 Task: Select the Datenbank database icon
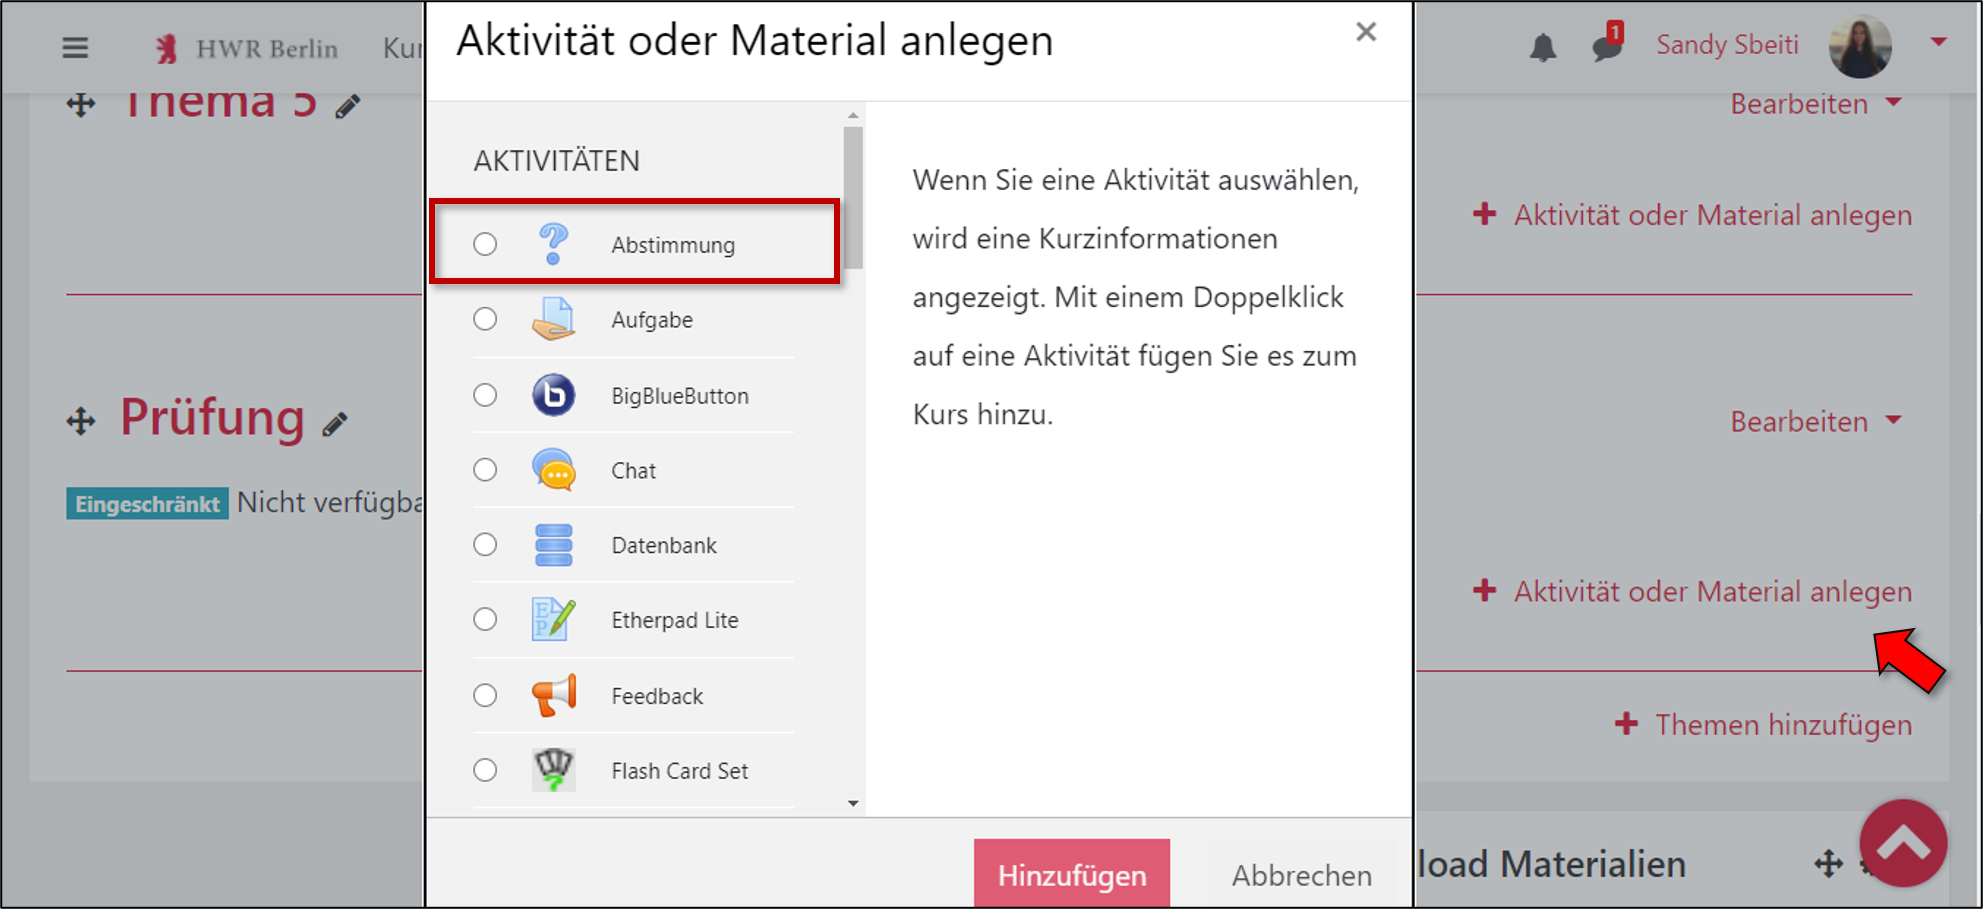pos(554,545)
